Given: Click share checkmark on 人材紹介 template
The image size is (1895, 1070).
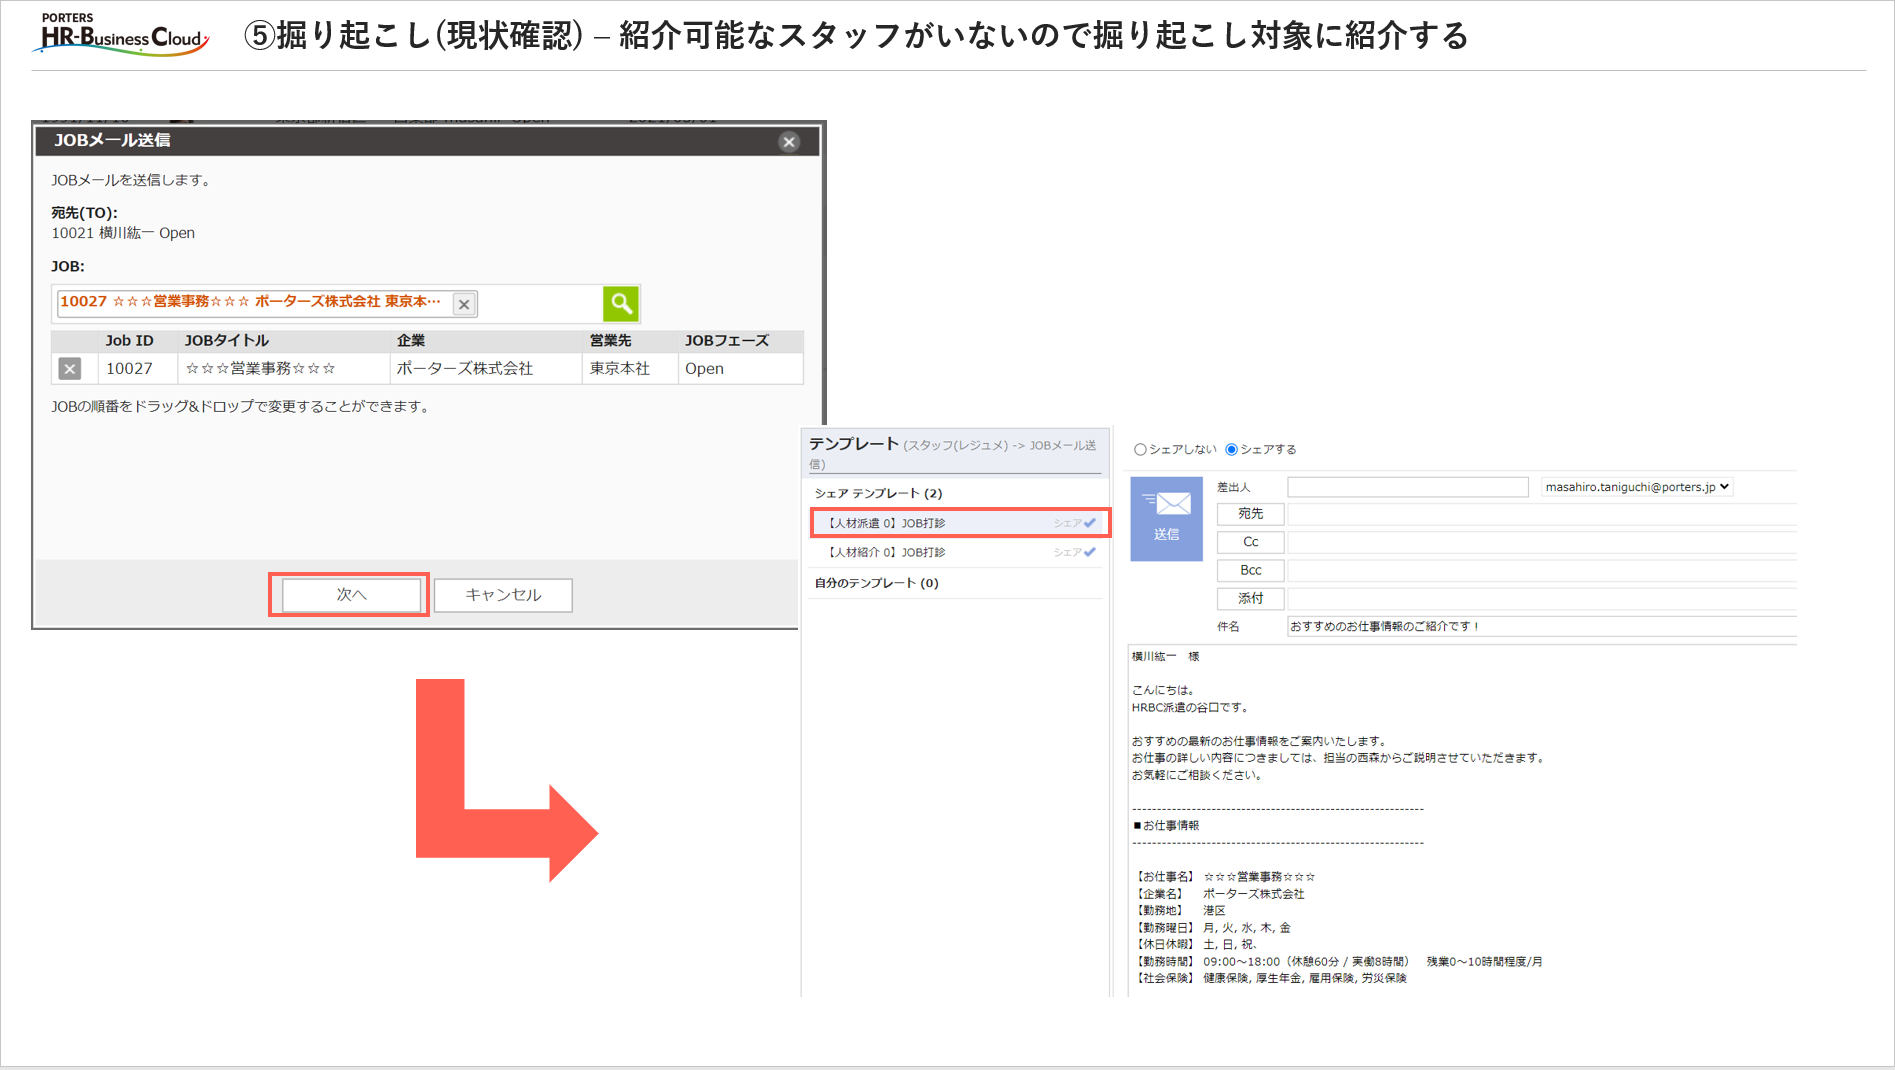Looking at the screenshot, I should pos(1089,552).
